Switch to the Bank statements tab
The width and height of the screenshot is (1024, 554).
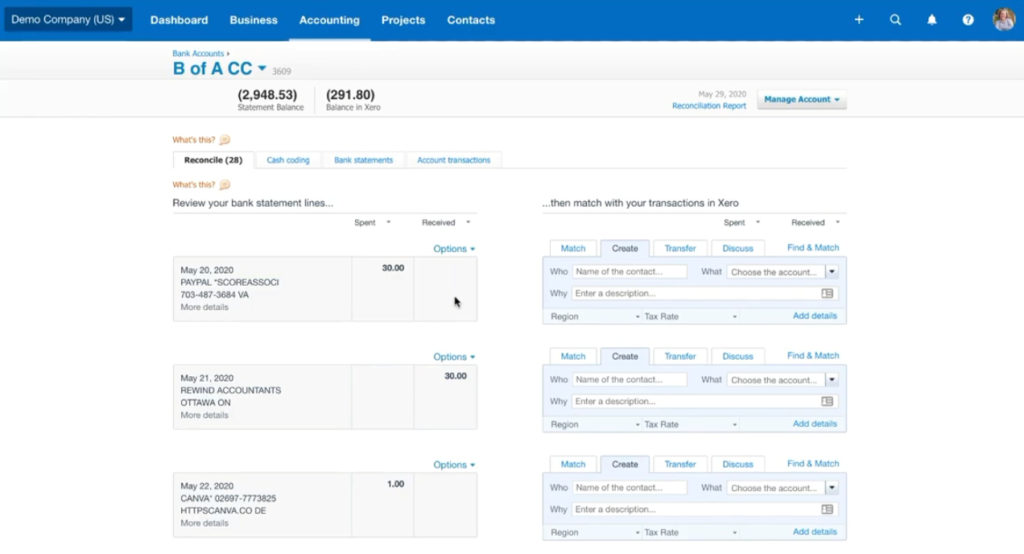pyautogui.click(x=363, y=160)
